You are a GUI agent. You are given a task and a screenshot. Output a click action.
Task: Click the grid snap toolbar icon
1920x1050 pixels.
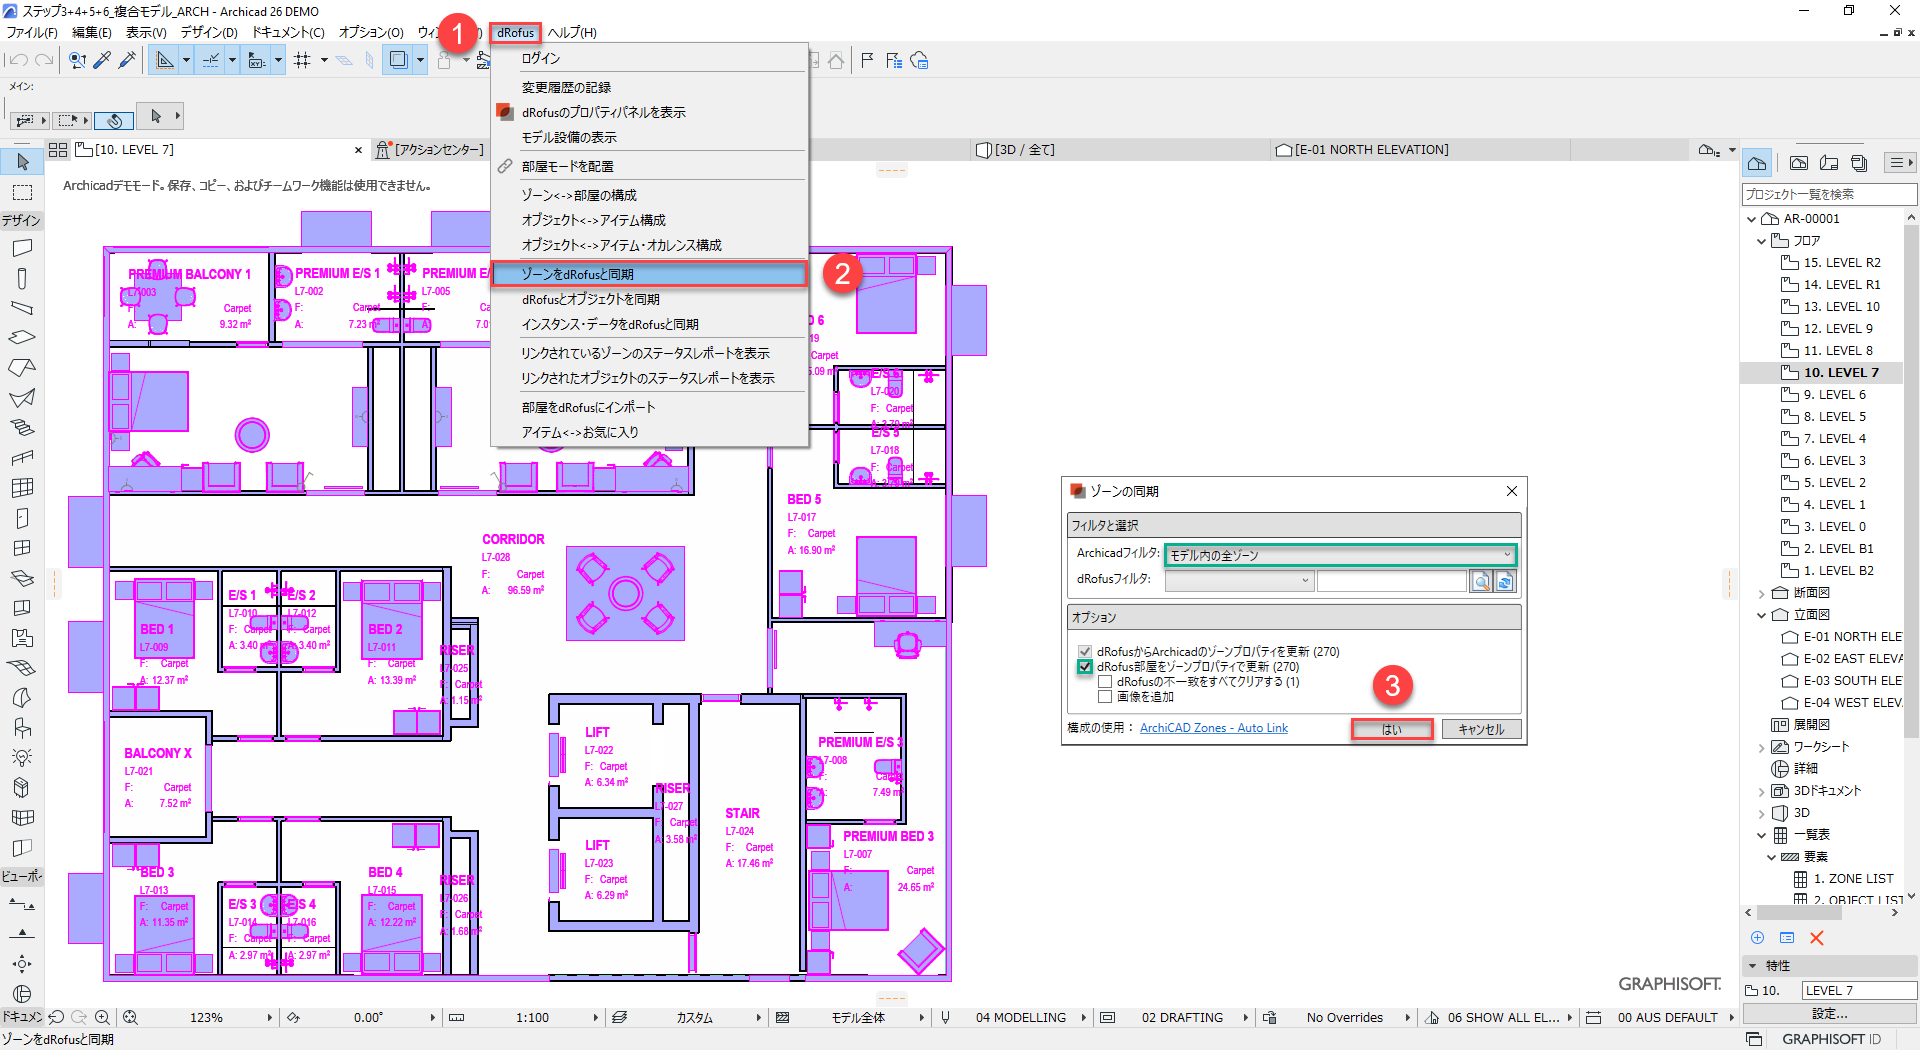(302, 61)
